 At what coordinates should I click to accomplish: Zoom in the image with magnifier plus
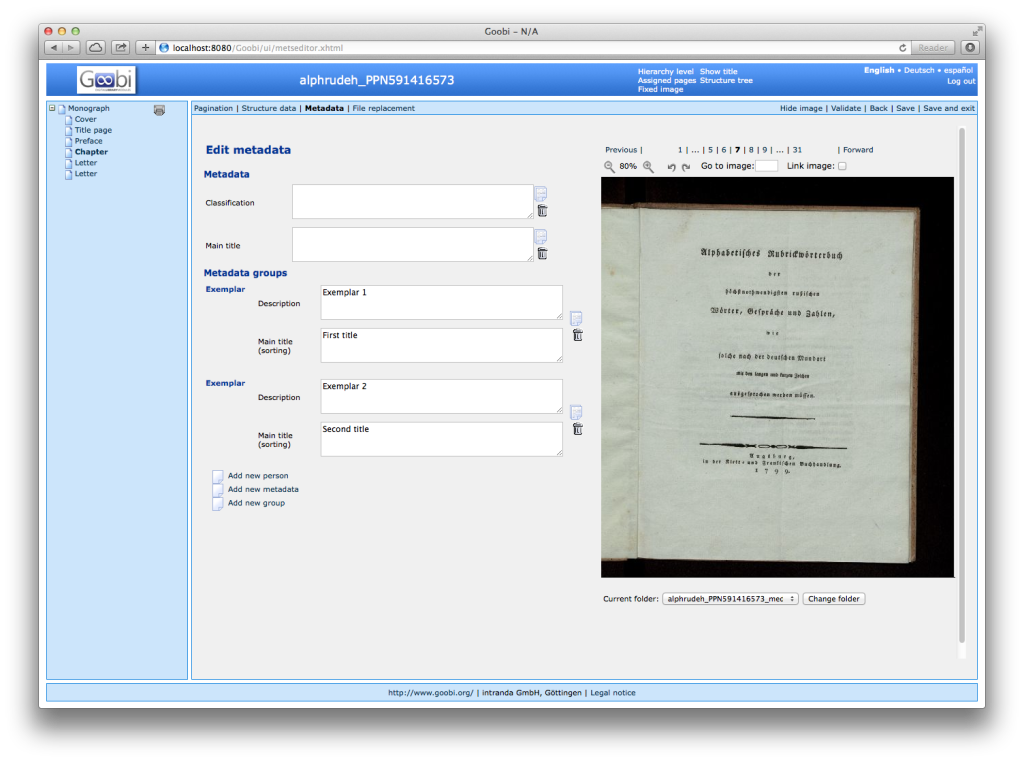[648, 167]
